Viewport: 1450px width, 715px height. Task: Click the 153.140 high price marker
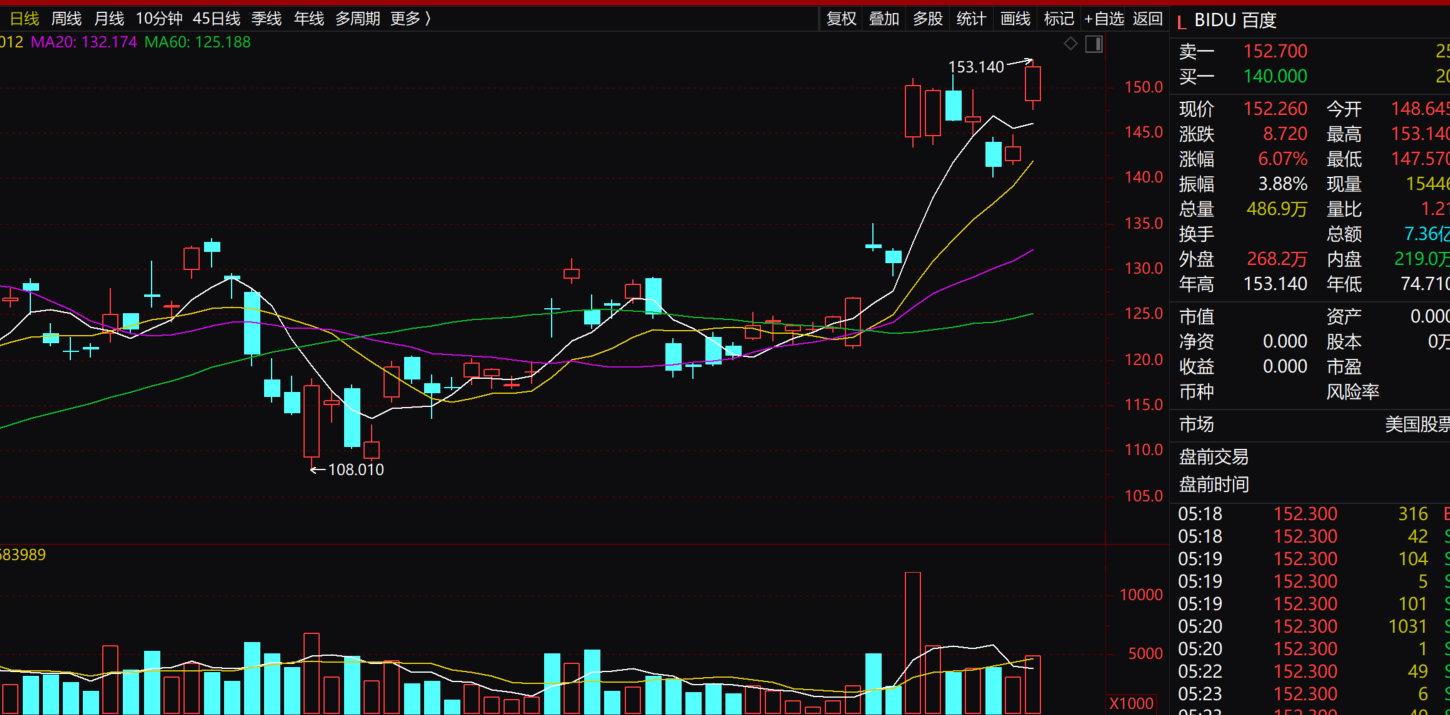(x=975, y=67)
